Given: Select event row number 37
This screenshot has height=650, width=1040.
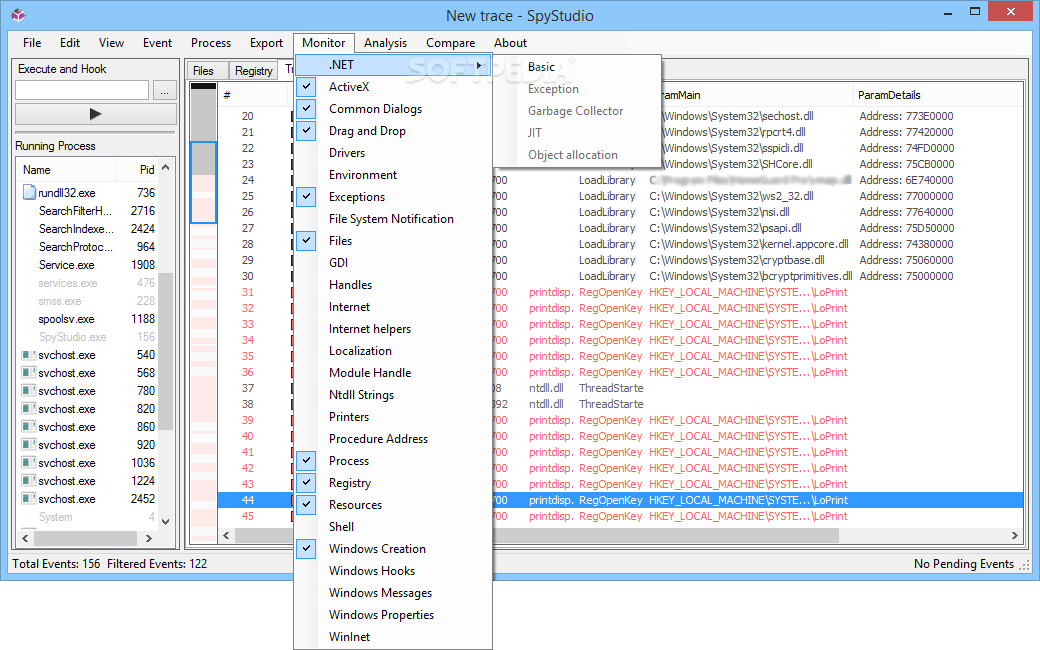Looking at the screenshot, I should tap(620, 388).
